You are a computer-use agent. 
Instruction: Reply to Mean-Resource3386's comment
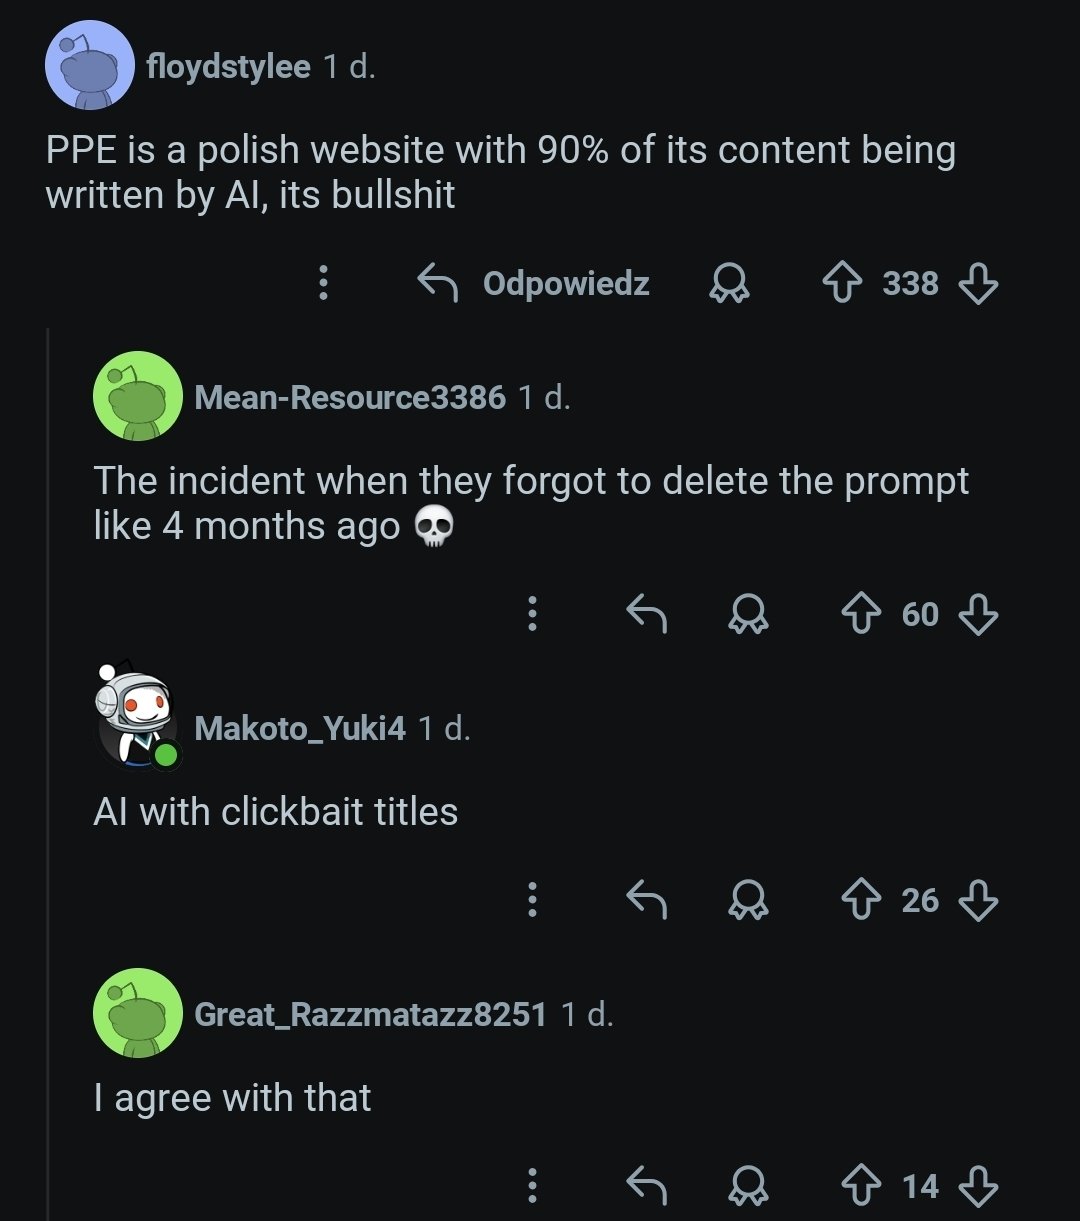pos(646,614)
